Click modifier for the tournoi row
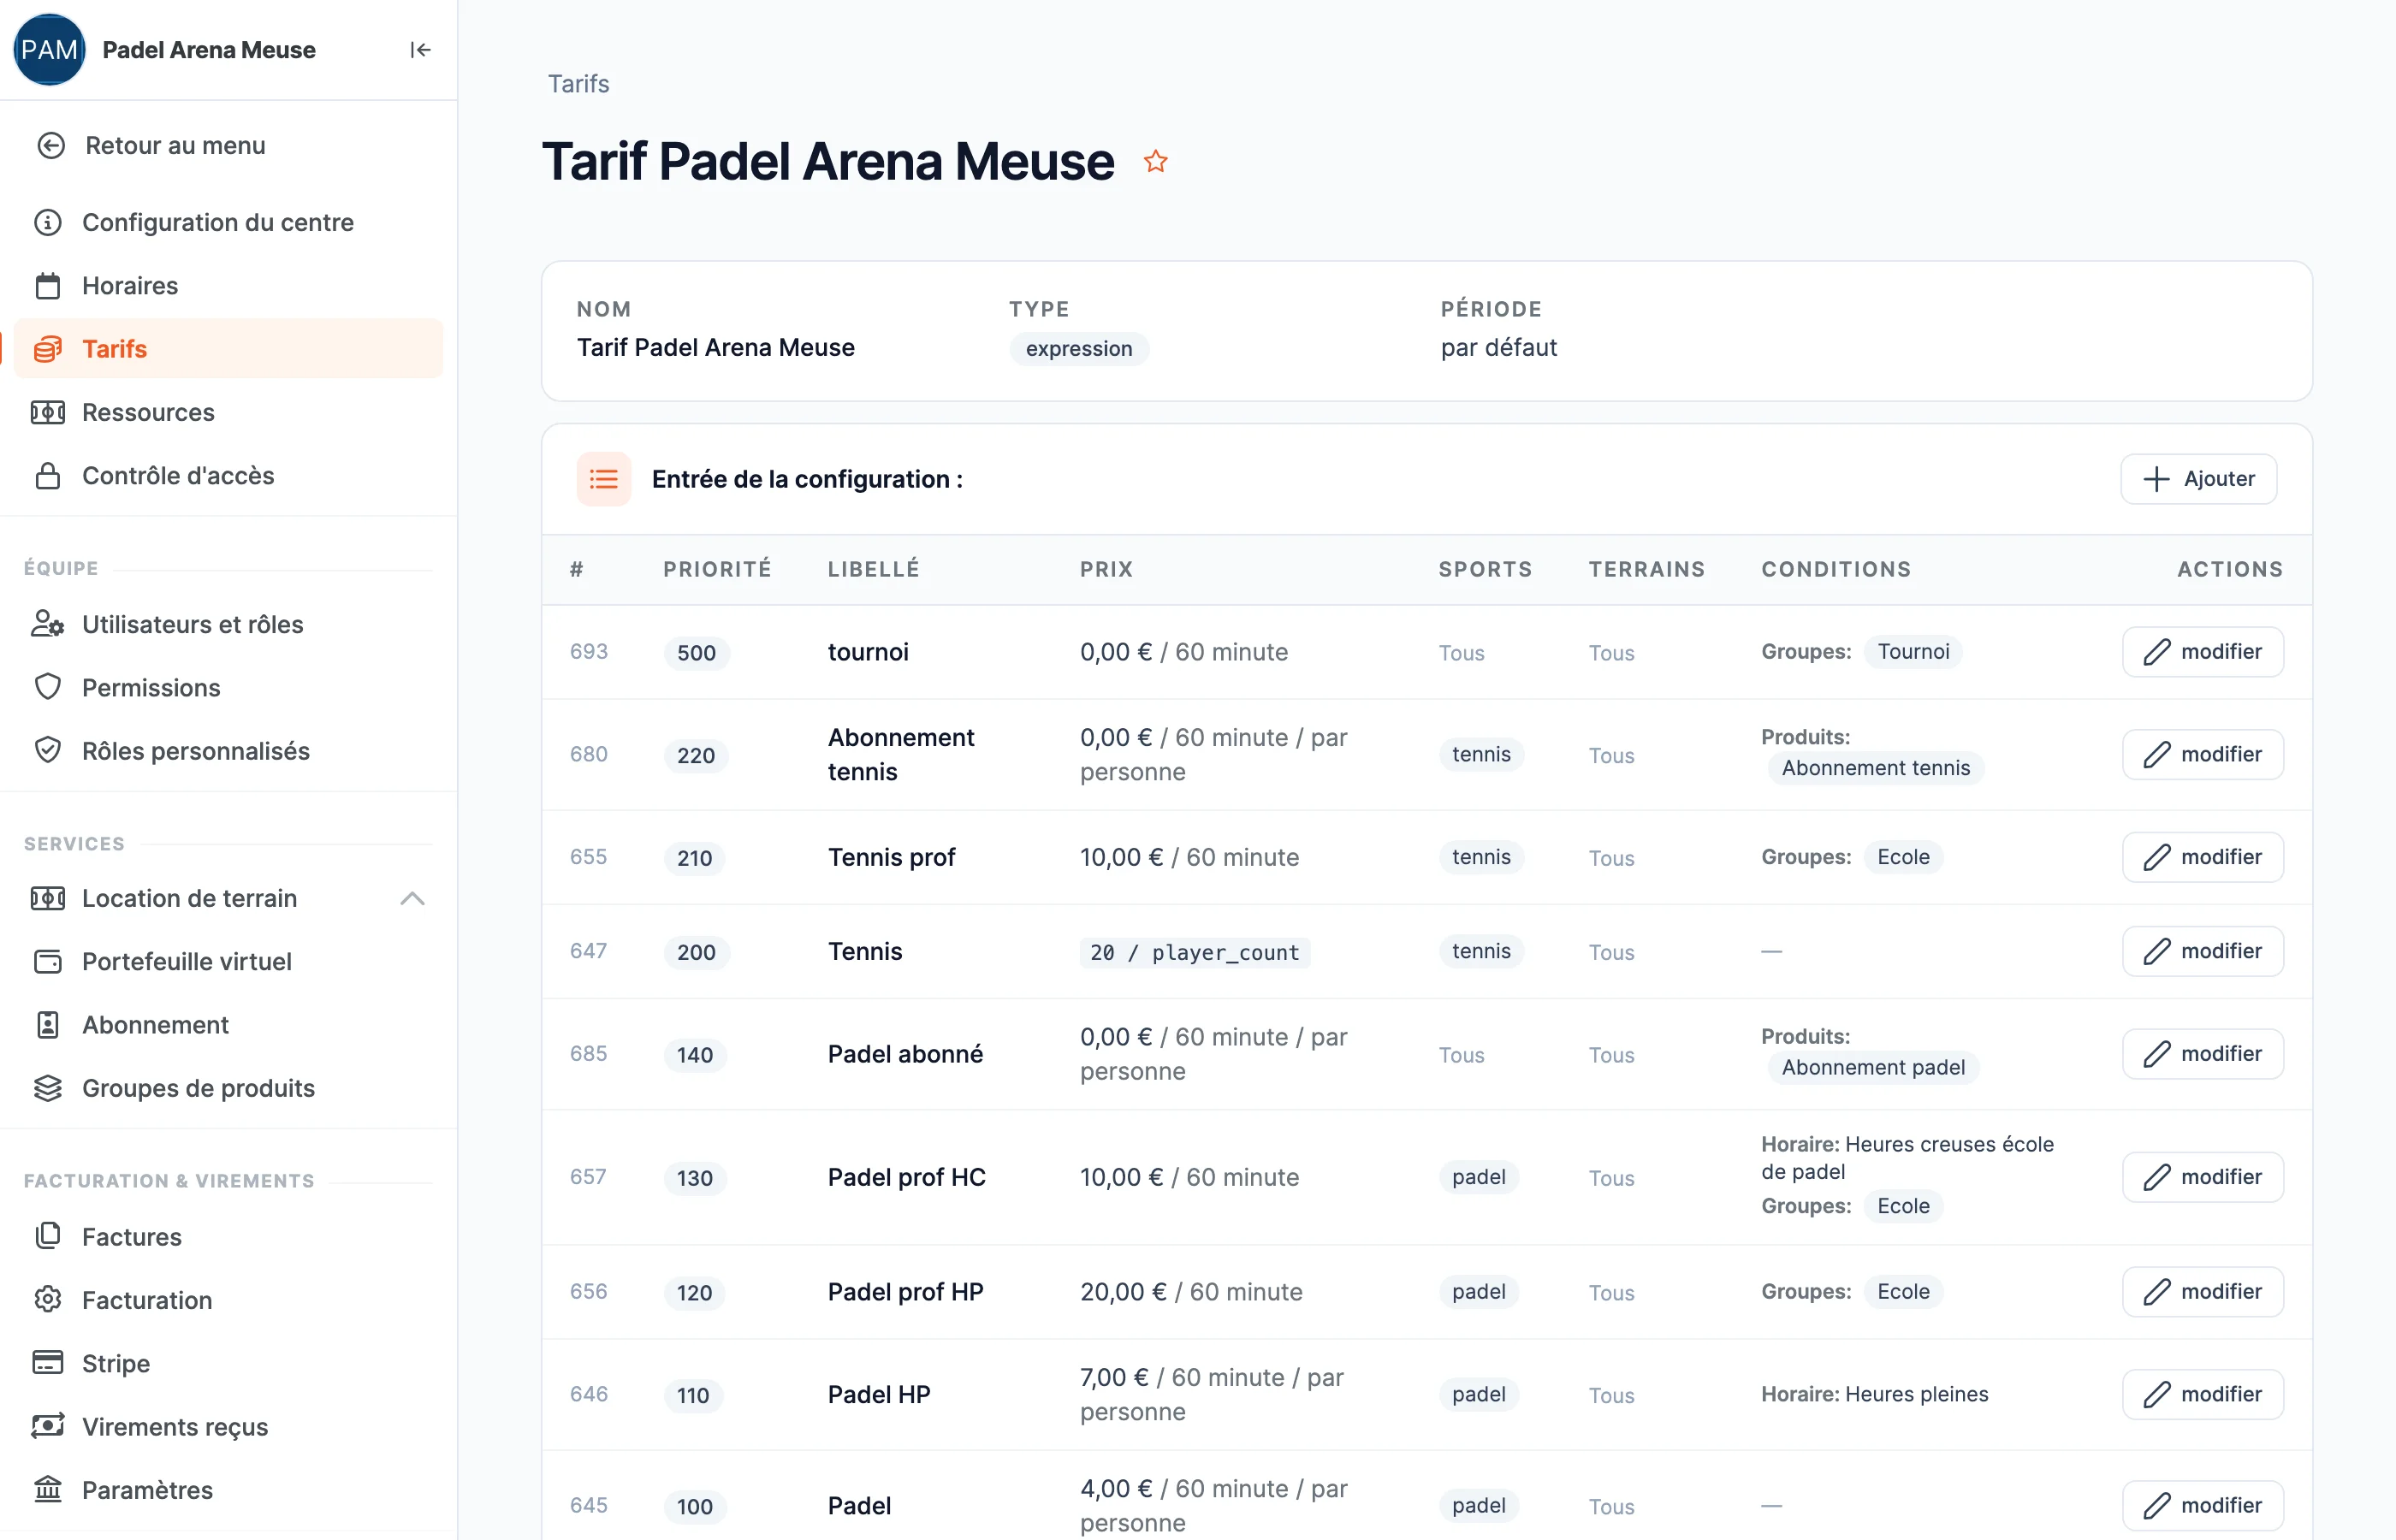 pyautogui.click(x=2203, y=652)
